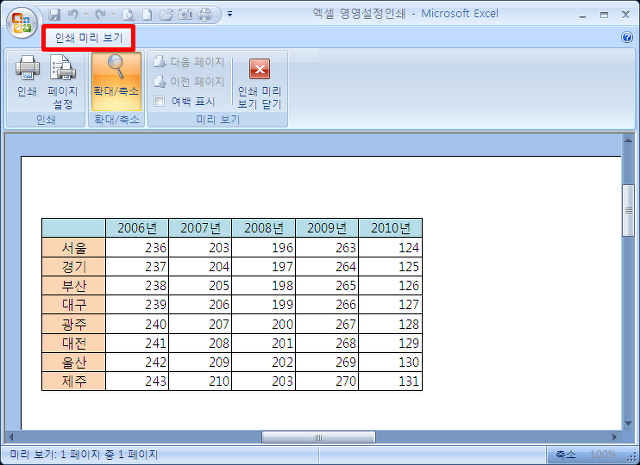Minimize the Excel window
This screenshot has width=640, height=465.
click(x=582, y=15)
